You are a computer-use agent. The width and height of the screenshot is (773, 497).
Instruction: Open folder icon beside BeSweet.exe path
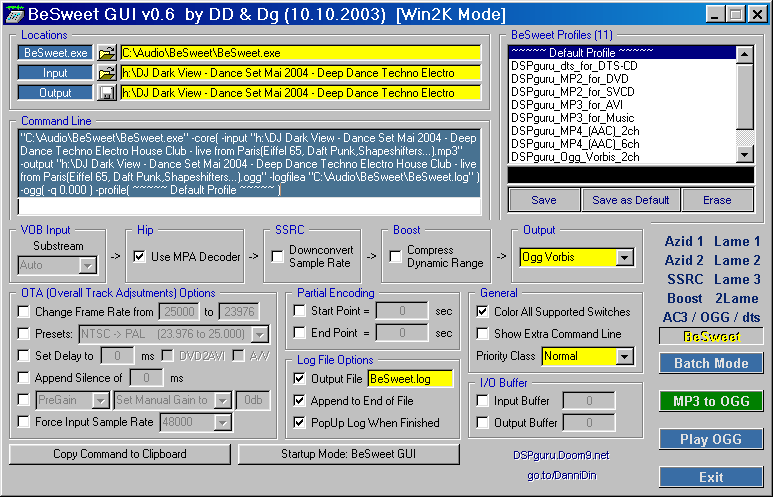pyautogui.click(x=106, y=53)
